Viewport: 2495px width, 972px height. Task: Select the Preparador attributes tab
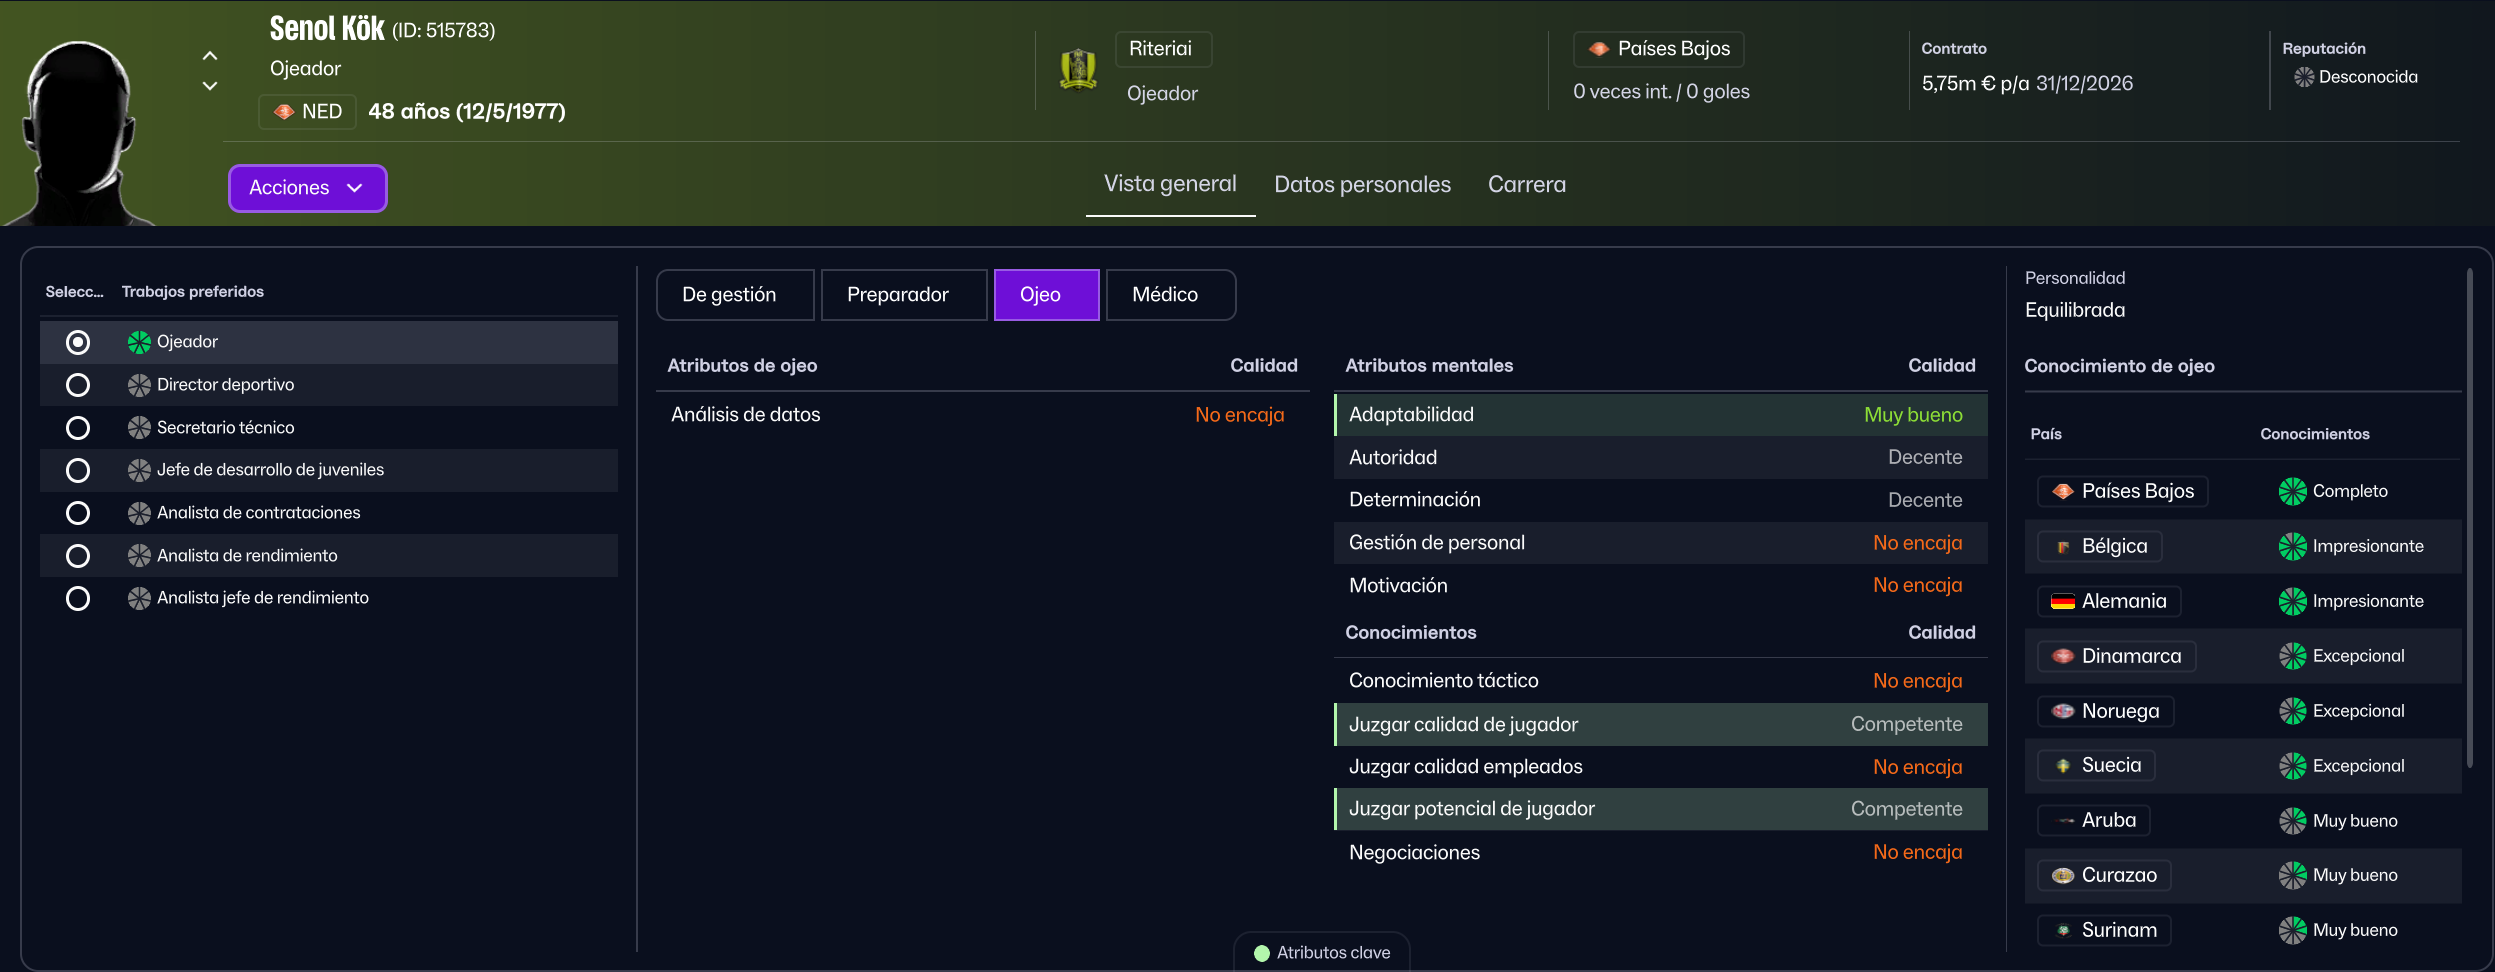pyautogui.click(x=904, y=295)
